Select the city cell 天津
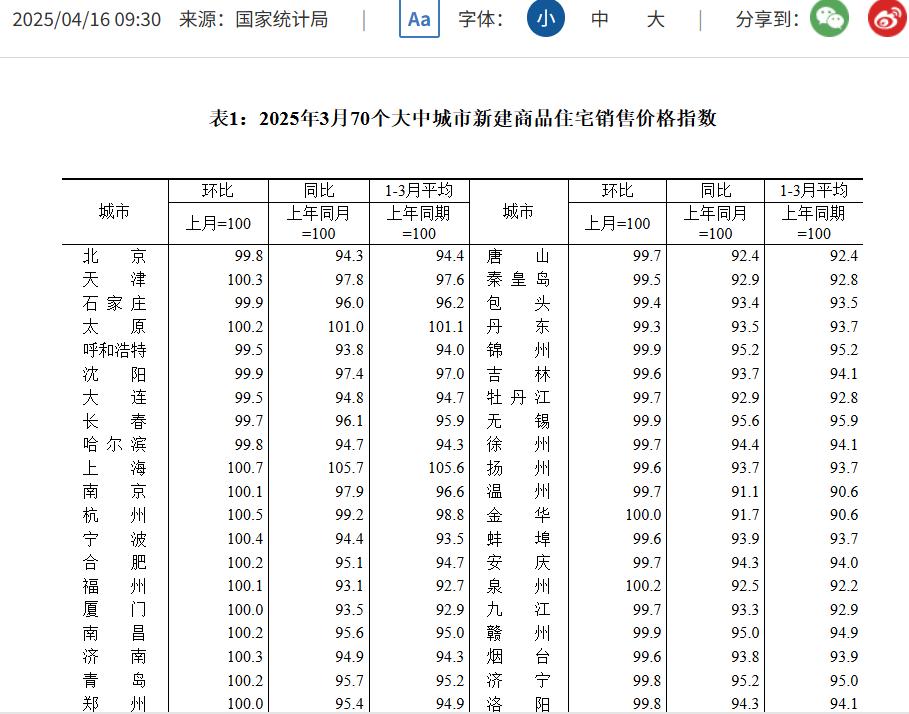Viewport: 909px width, 714px height. (x=114, y=279)
